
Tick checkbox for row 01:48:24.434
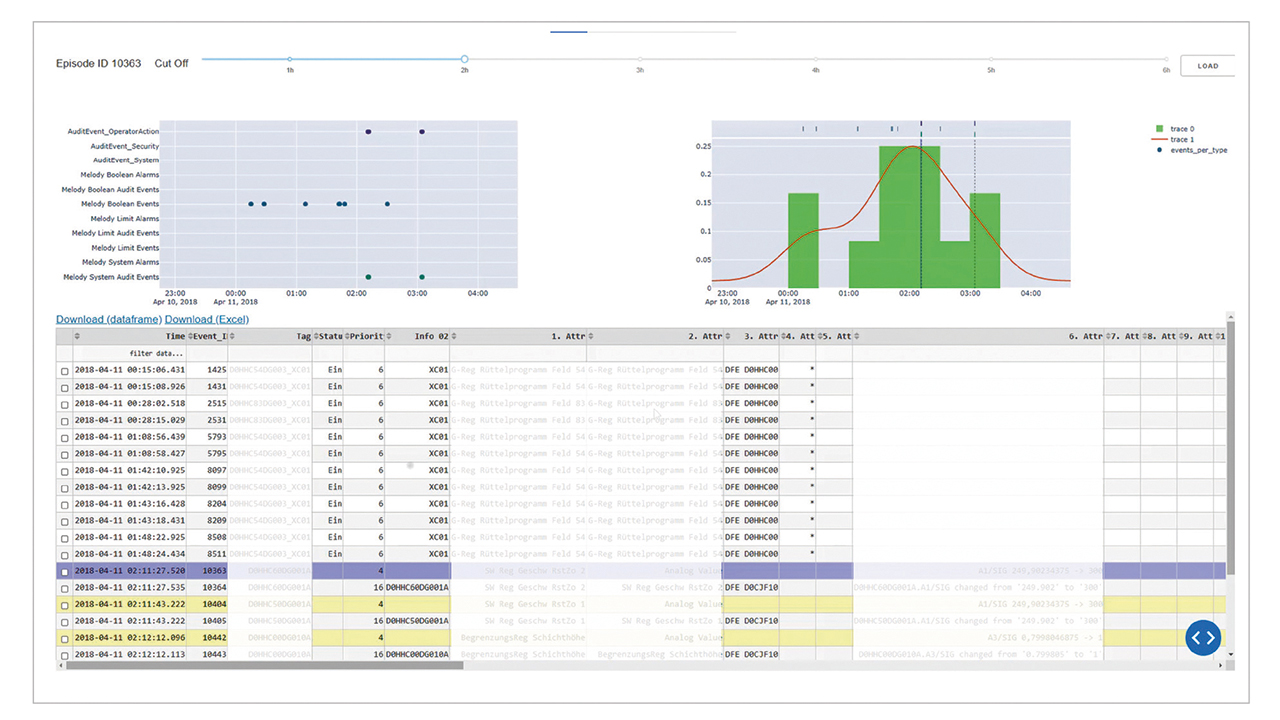tap(65, 555)
